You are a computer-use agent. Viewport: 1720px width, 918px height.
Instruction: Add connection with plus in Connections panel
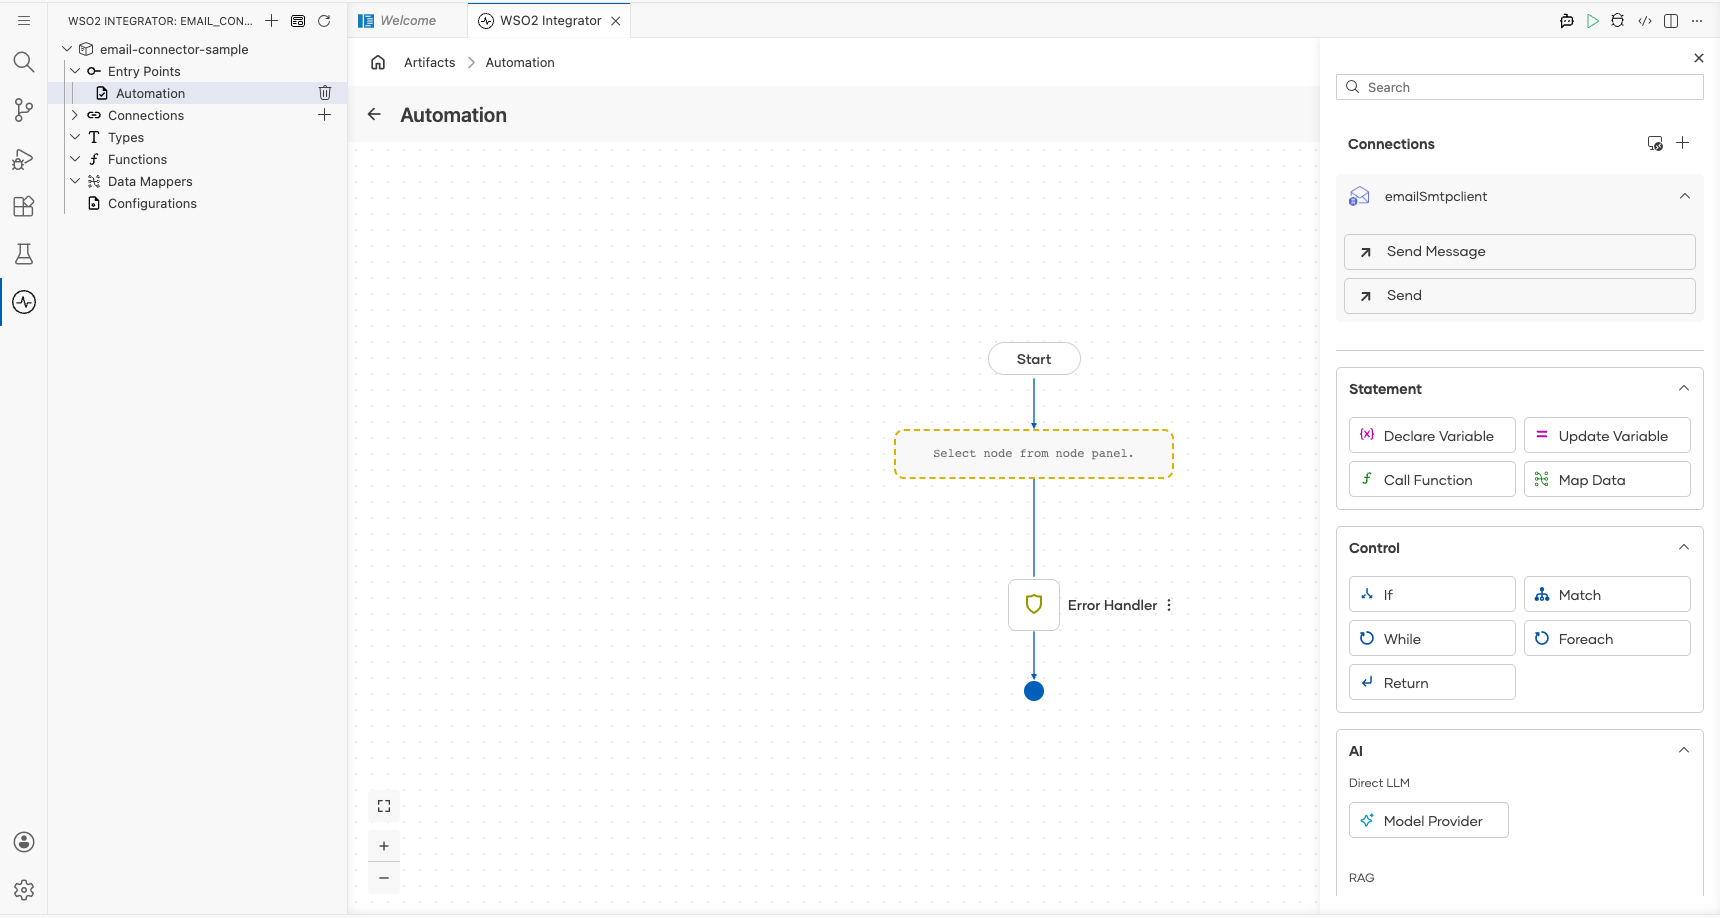tap(1683, 143)
